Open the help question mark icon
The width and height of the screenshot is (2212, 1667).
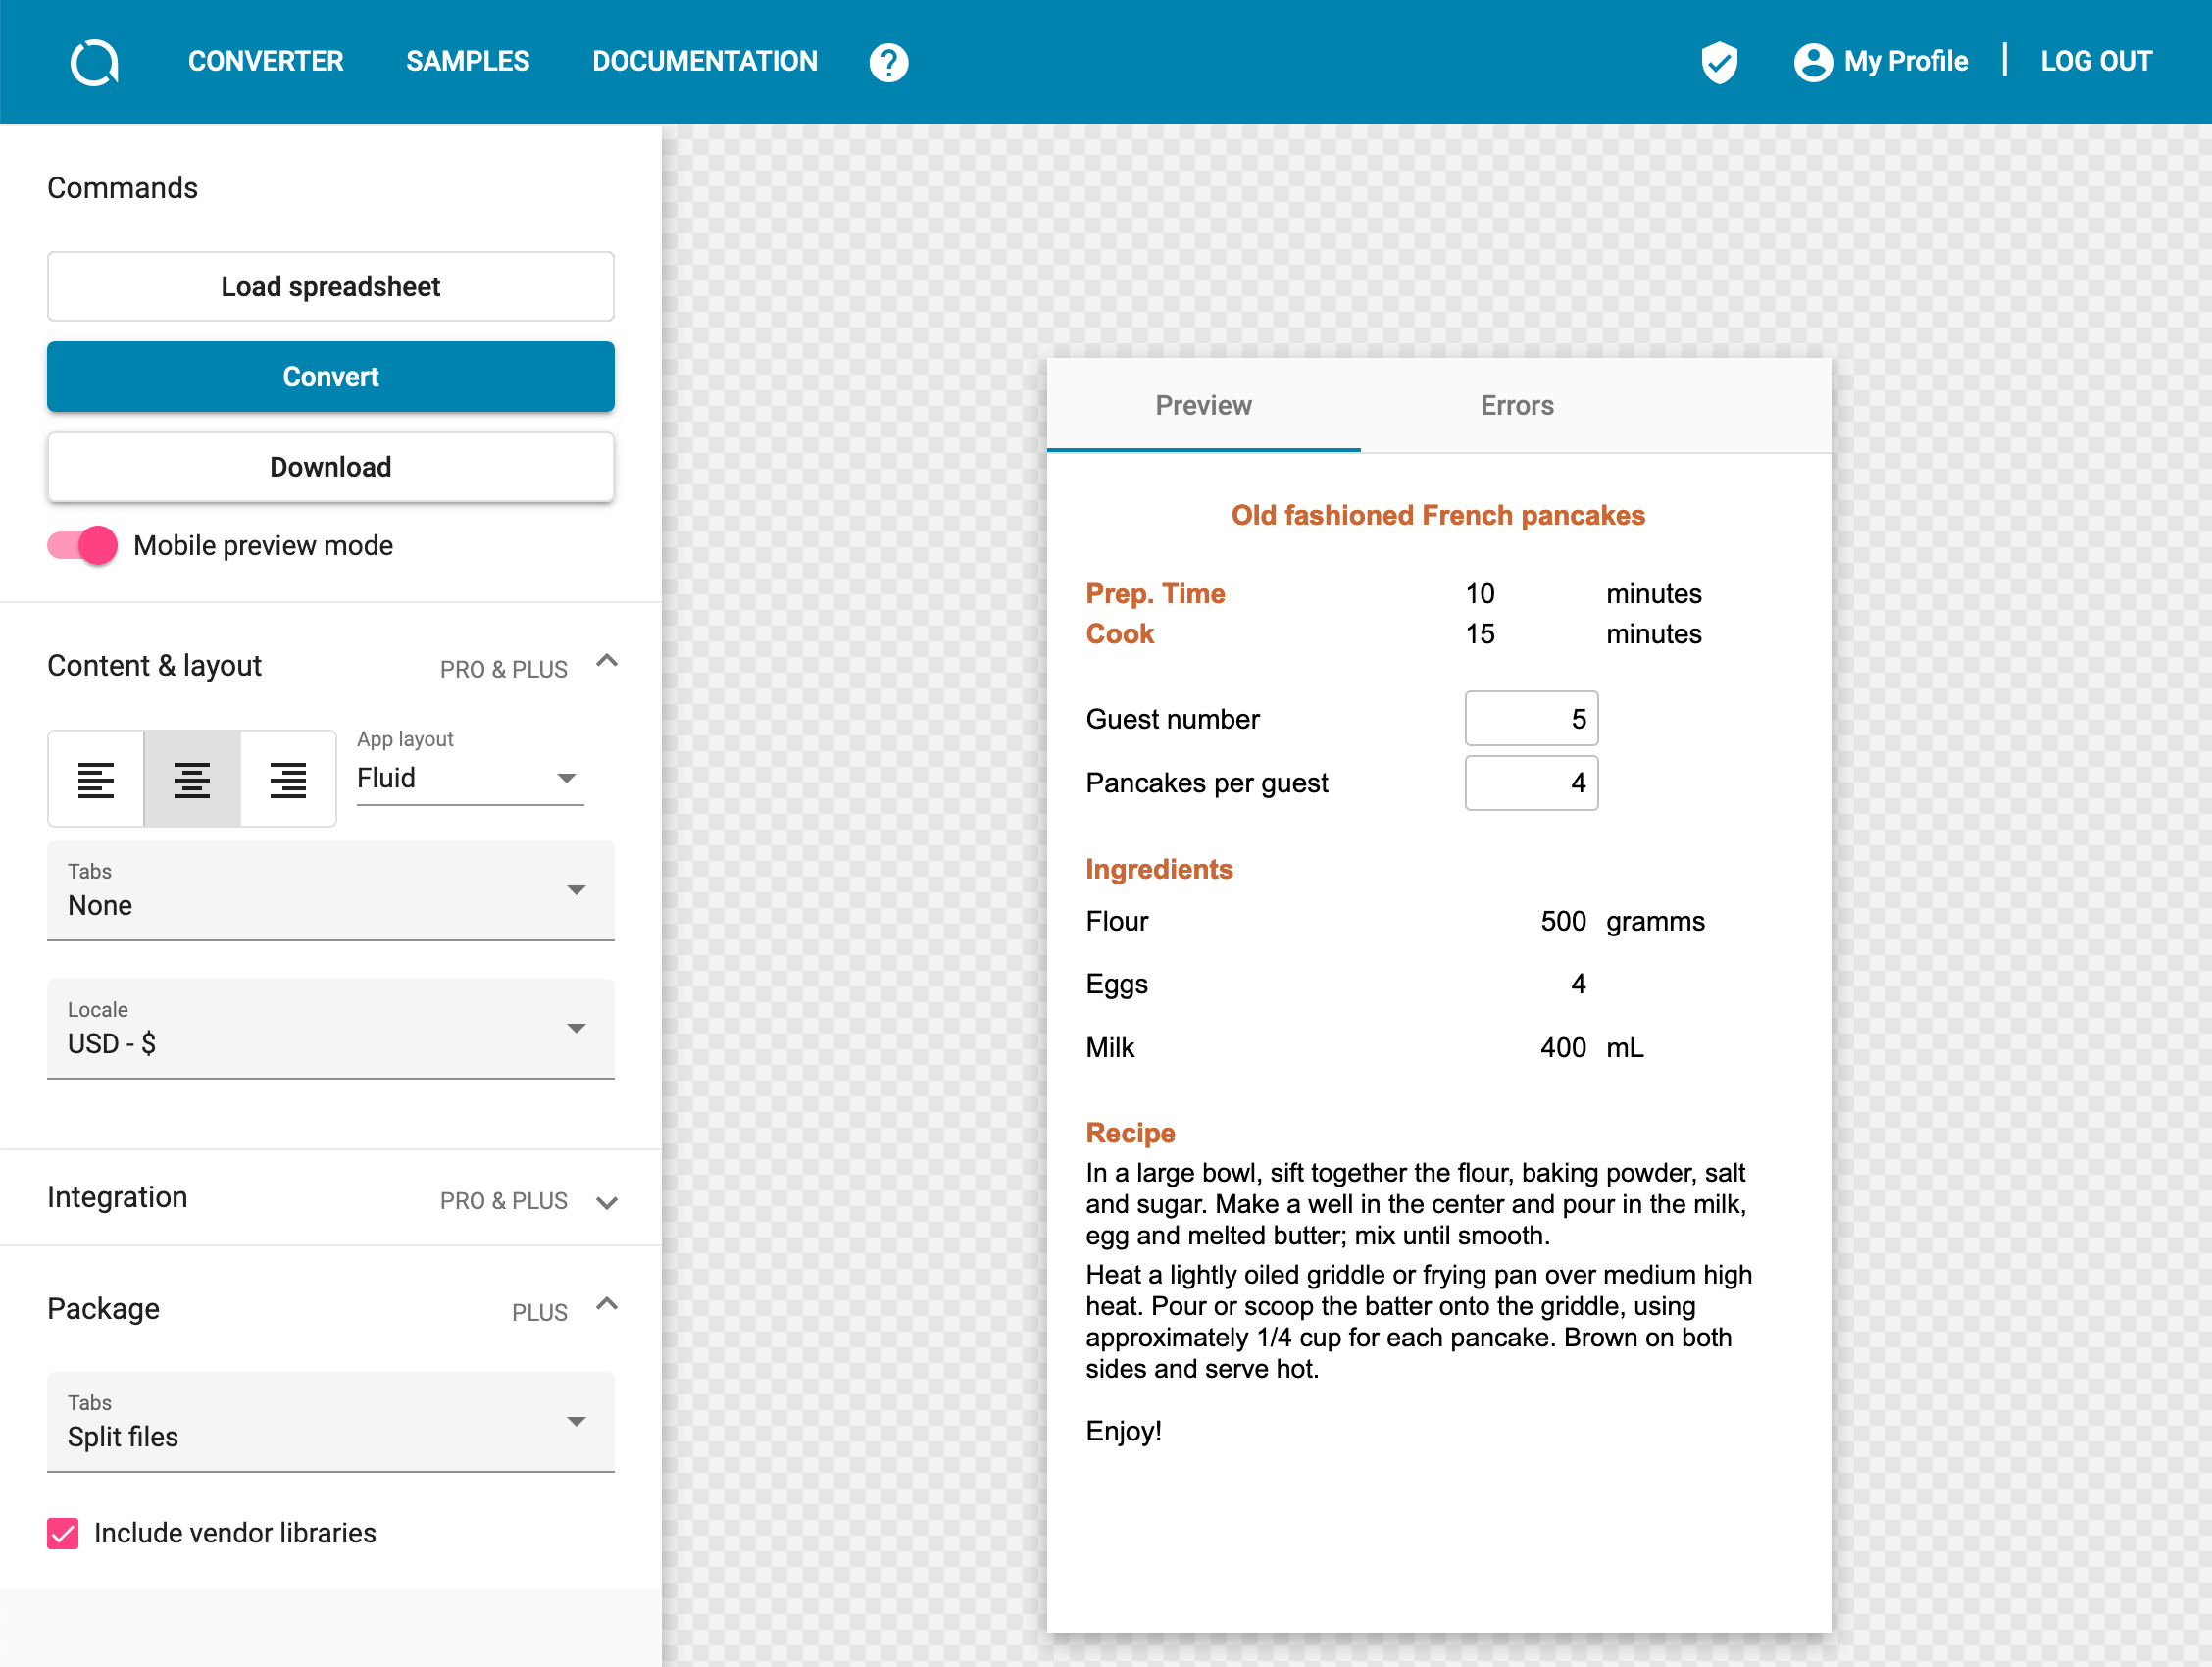coord(888,62)
